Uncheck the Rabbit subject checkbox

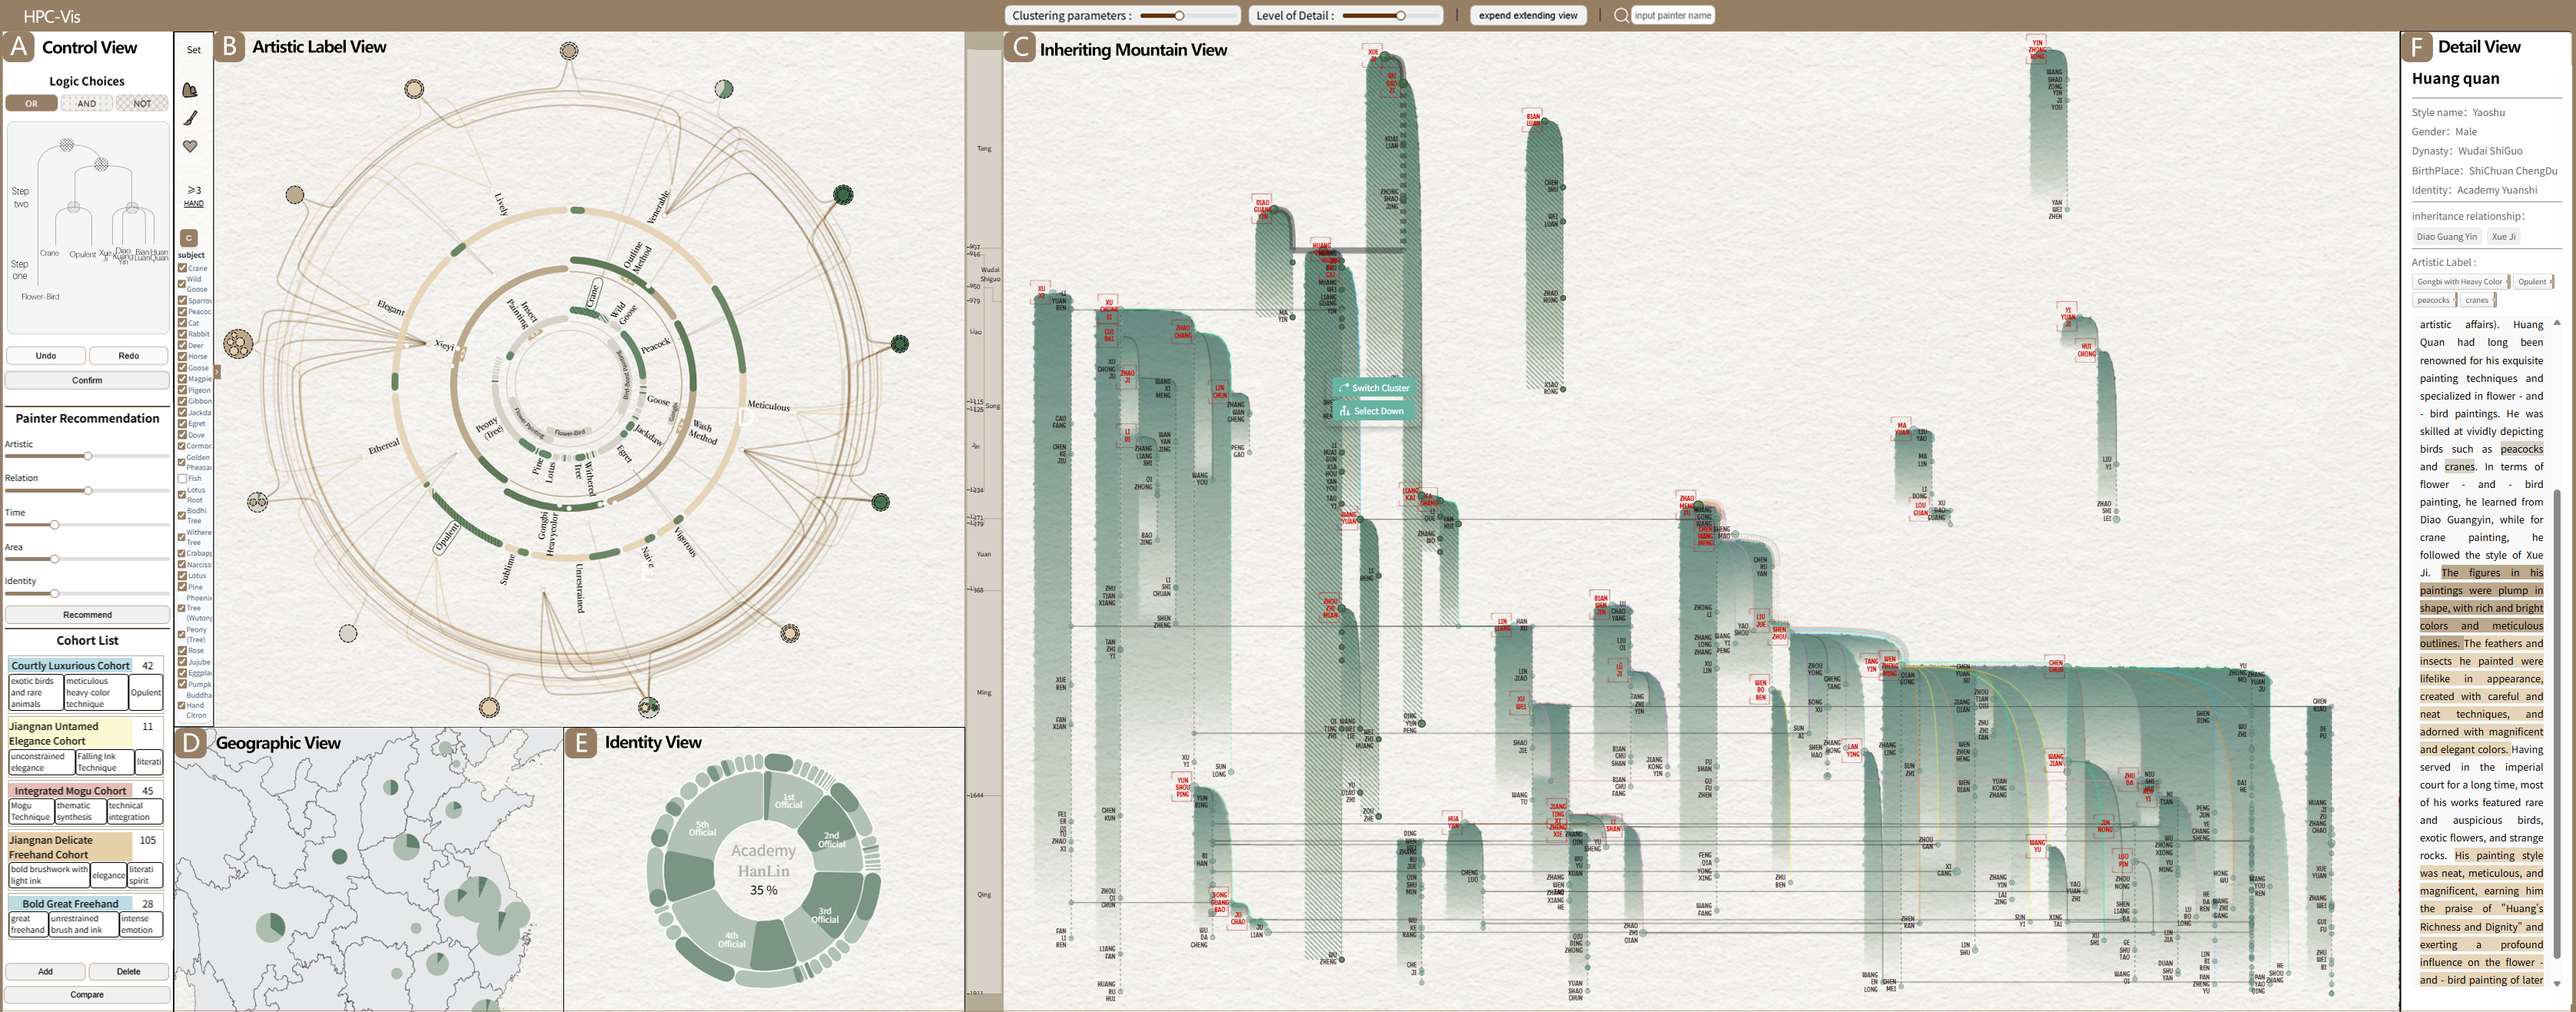183,334
